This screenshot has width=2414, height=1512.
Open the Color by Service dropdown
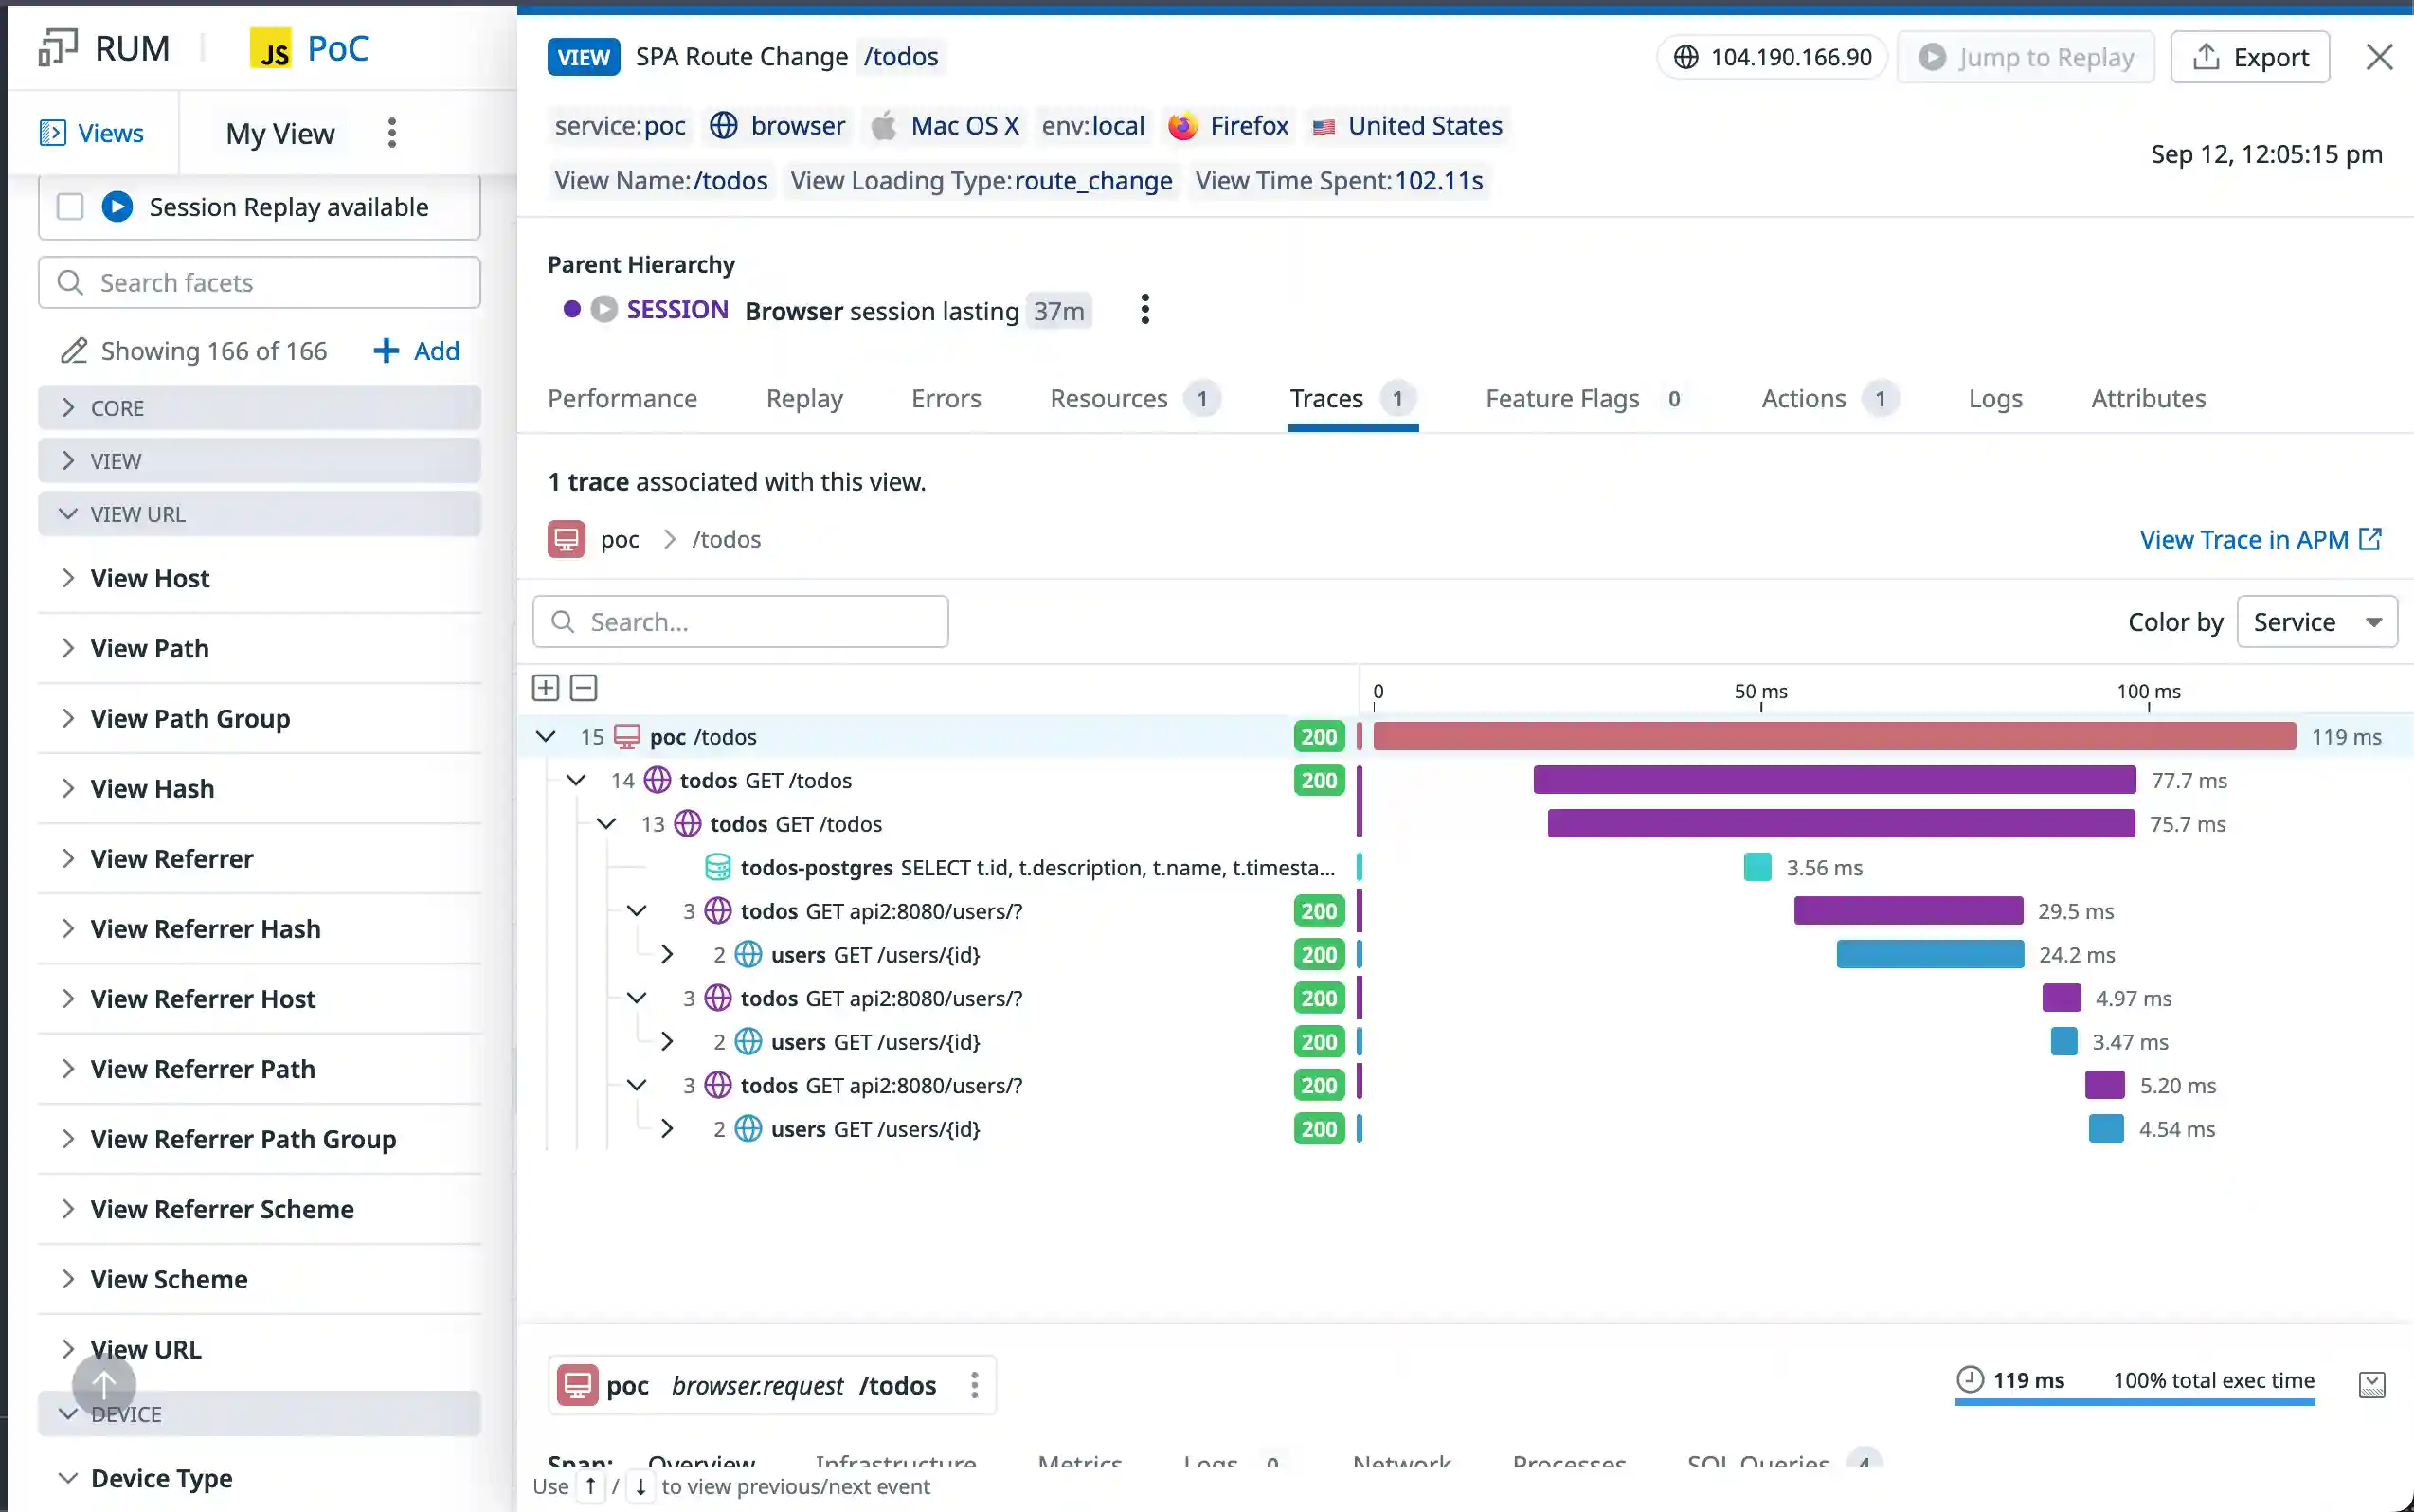tap(2316, 622)
